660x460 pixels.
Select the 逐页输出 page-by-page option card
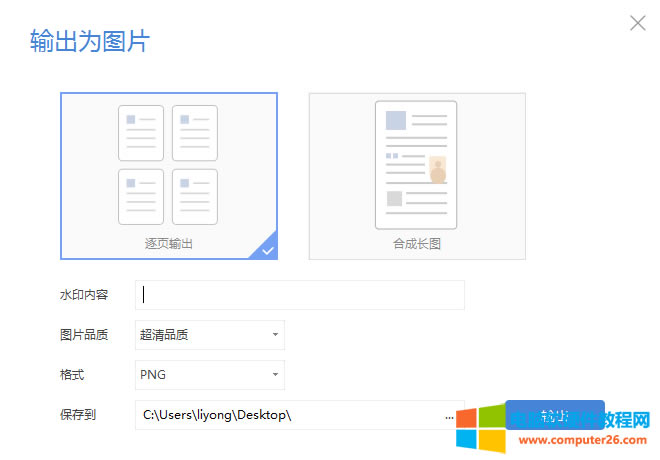[x=168, y=175]
